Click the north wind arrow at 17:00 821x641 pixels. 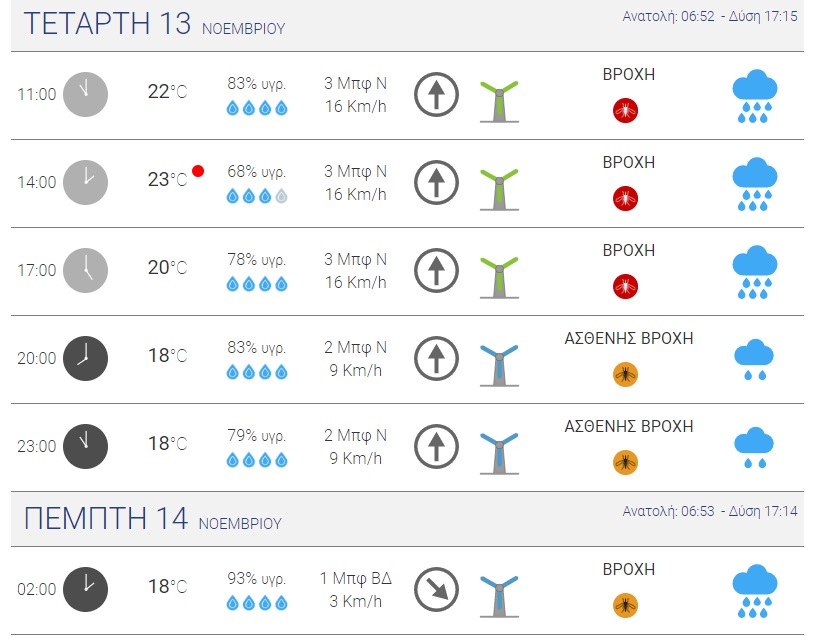(x=436, y=270)
